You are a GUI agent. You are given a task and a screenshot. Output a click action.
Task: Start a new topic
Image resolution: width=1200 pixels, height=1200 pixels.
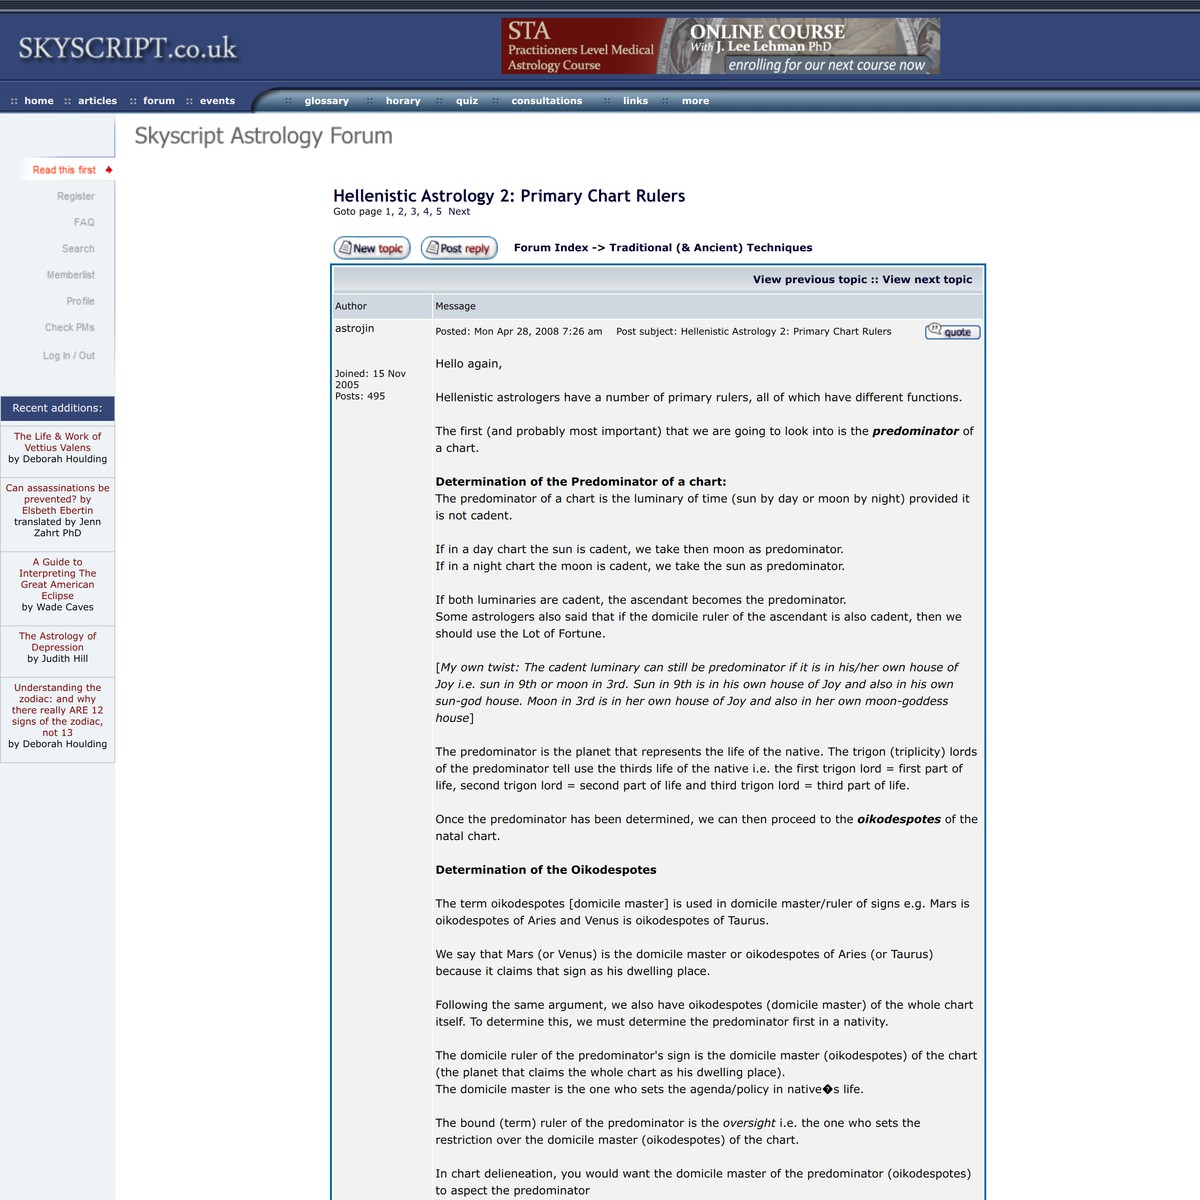pyautogui.click(x=371, y=247)
